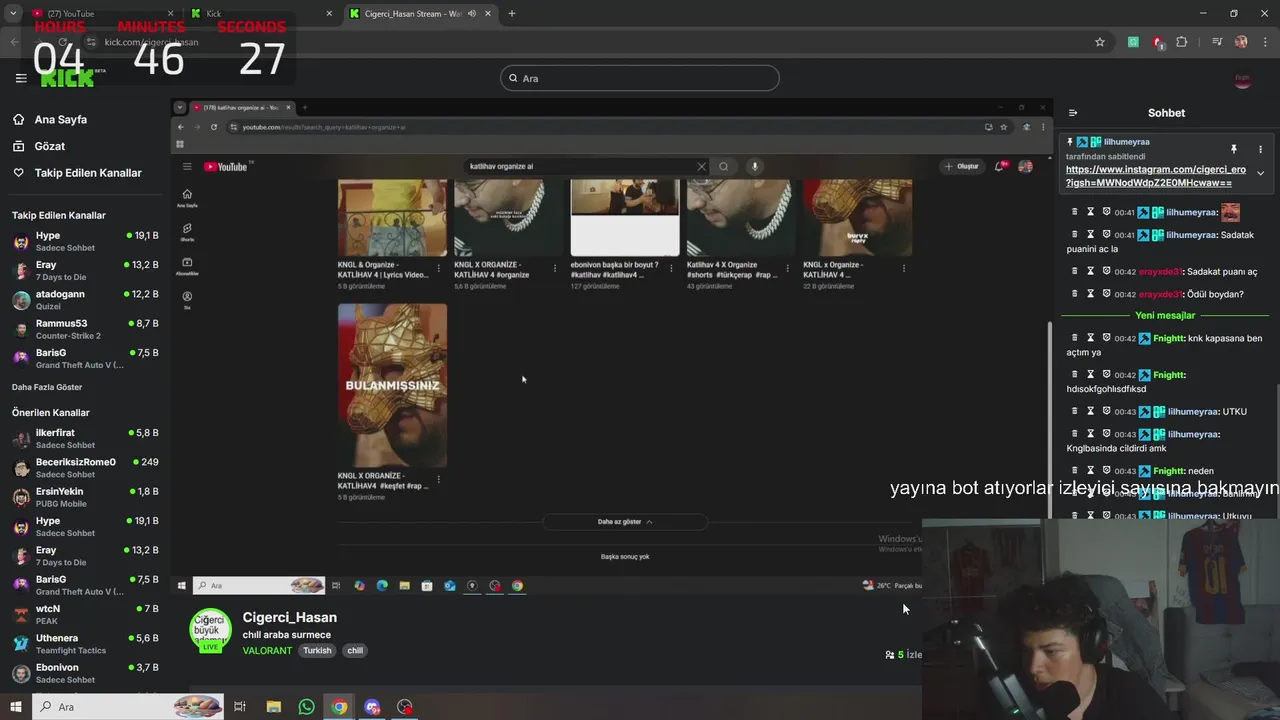Open BeceriksizRome0 recommended channel
Image resolution: width=1280 pixels, height=720 pixels.
[x=85, y=467]
